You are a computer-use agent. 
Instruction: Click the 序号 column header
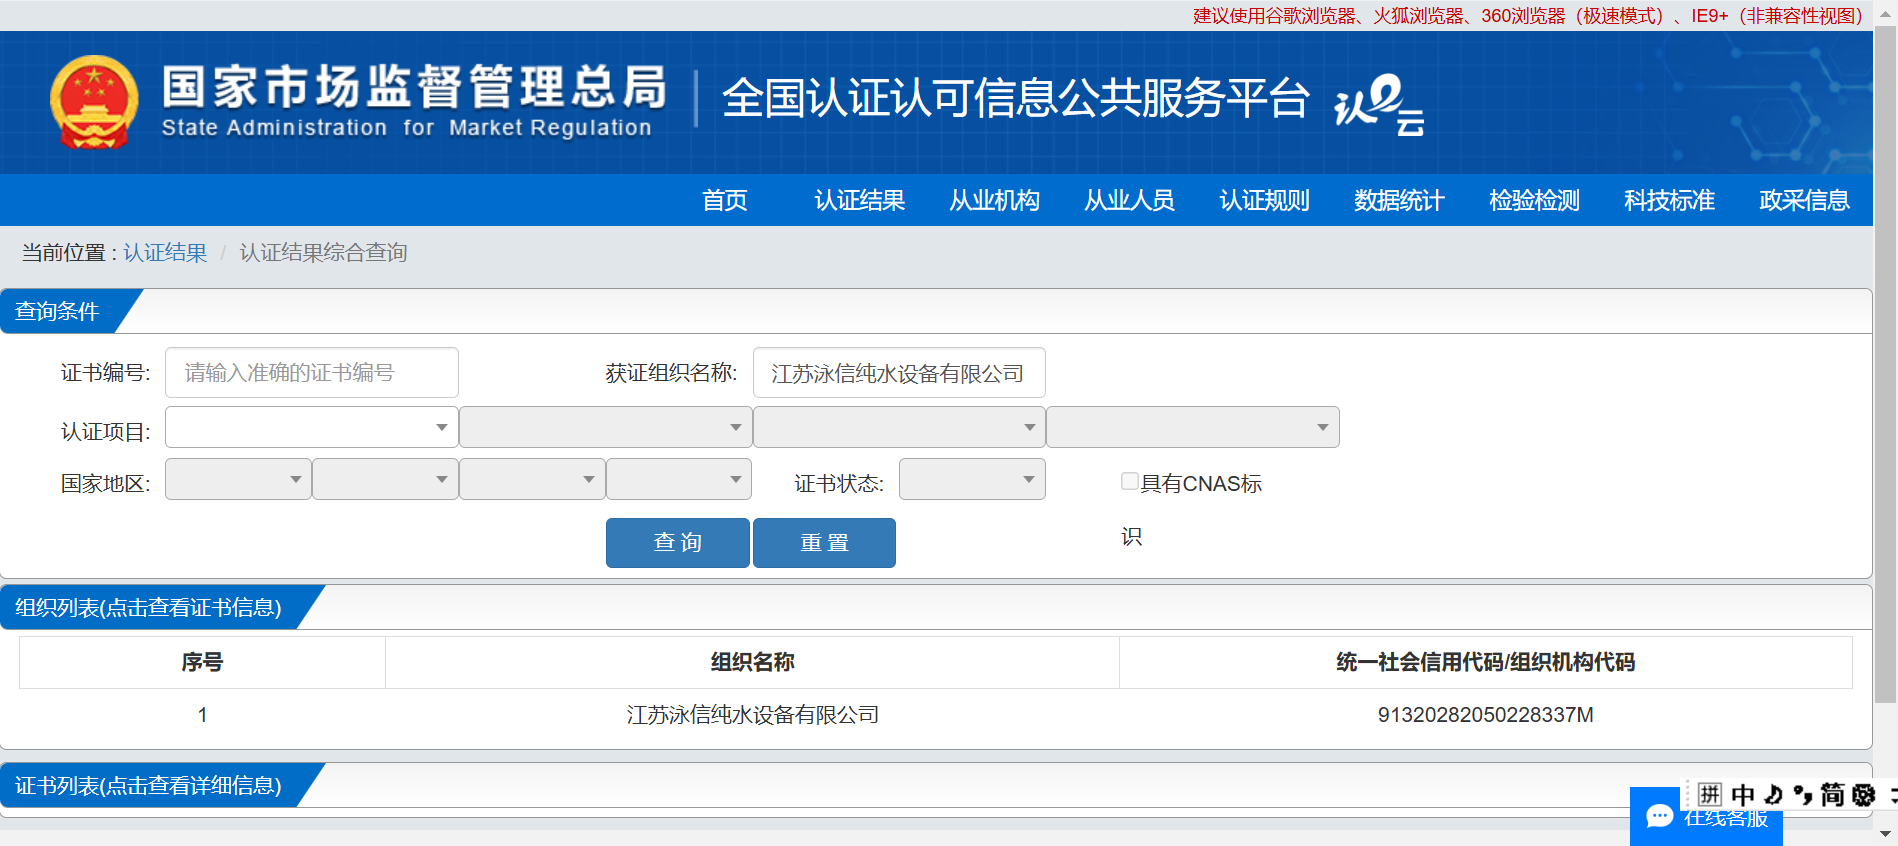coord(202,662)
